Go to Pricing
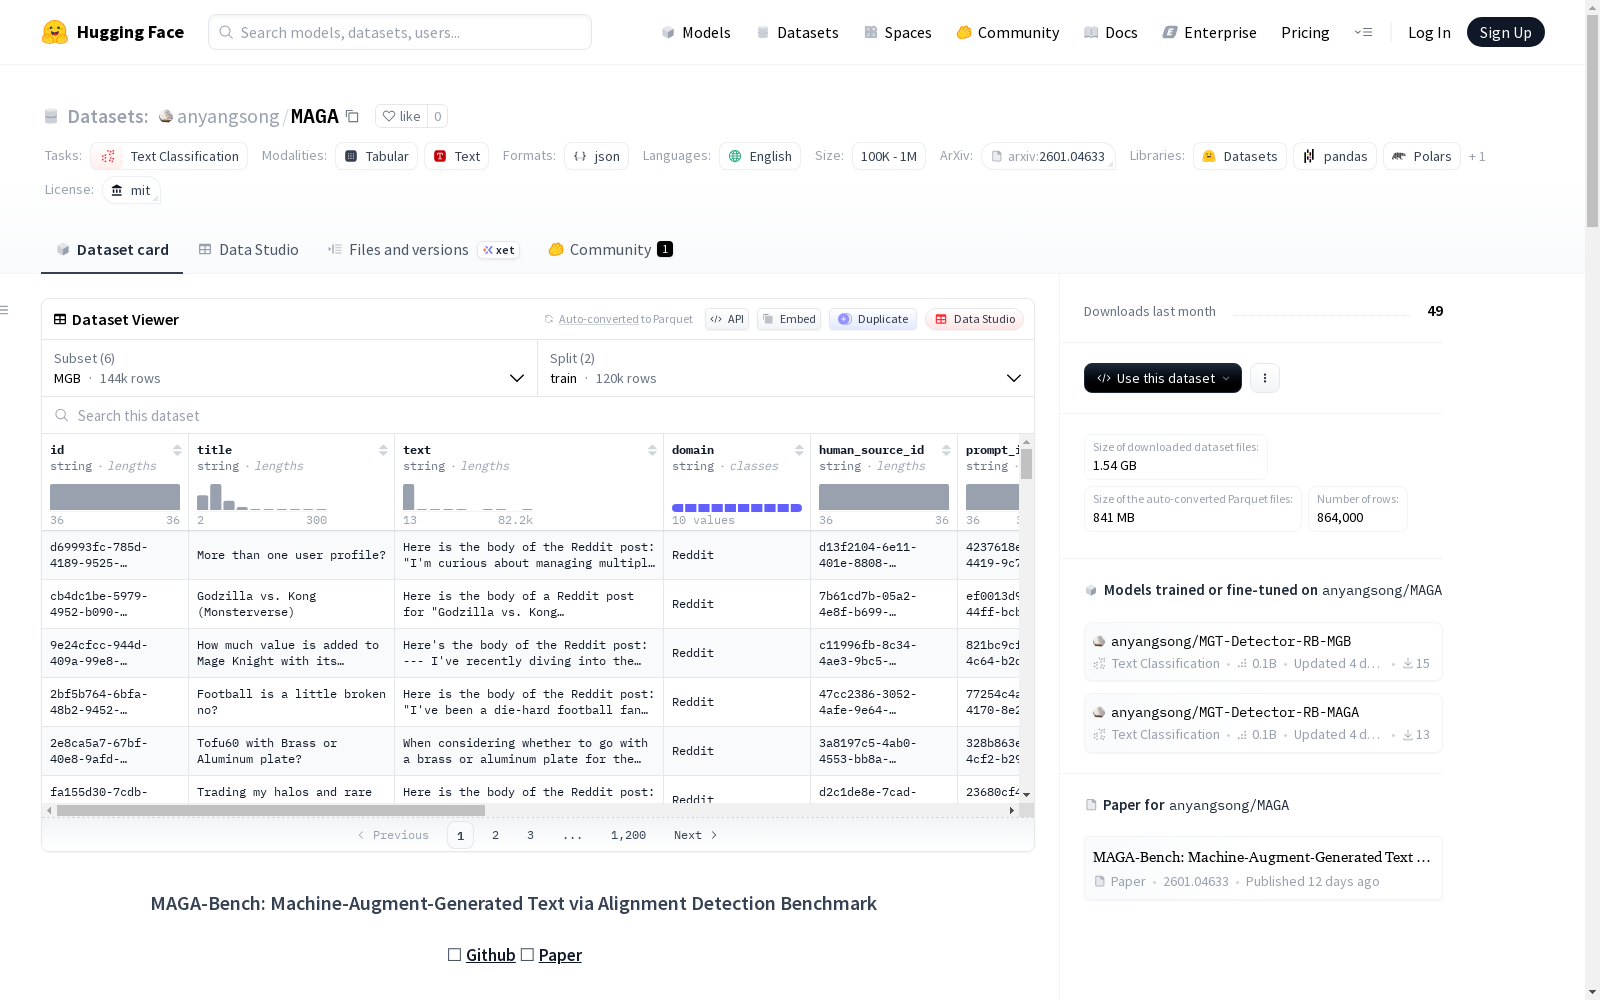1600x1000 pixels. 1305,32
